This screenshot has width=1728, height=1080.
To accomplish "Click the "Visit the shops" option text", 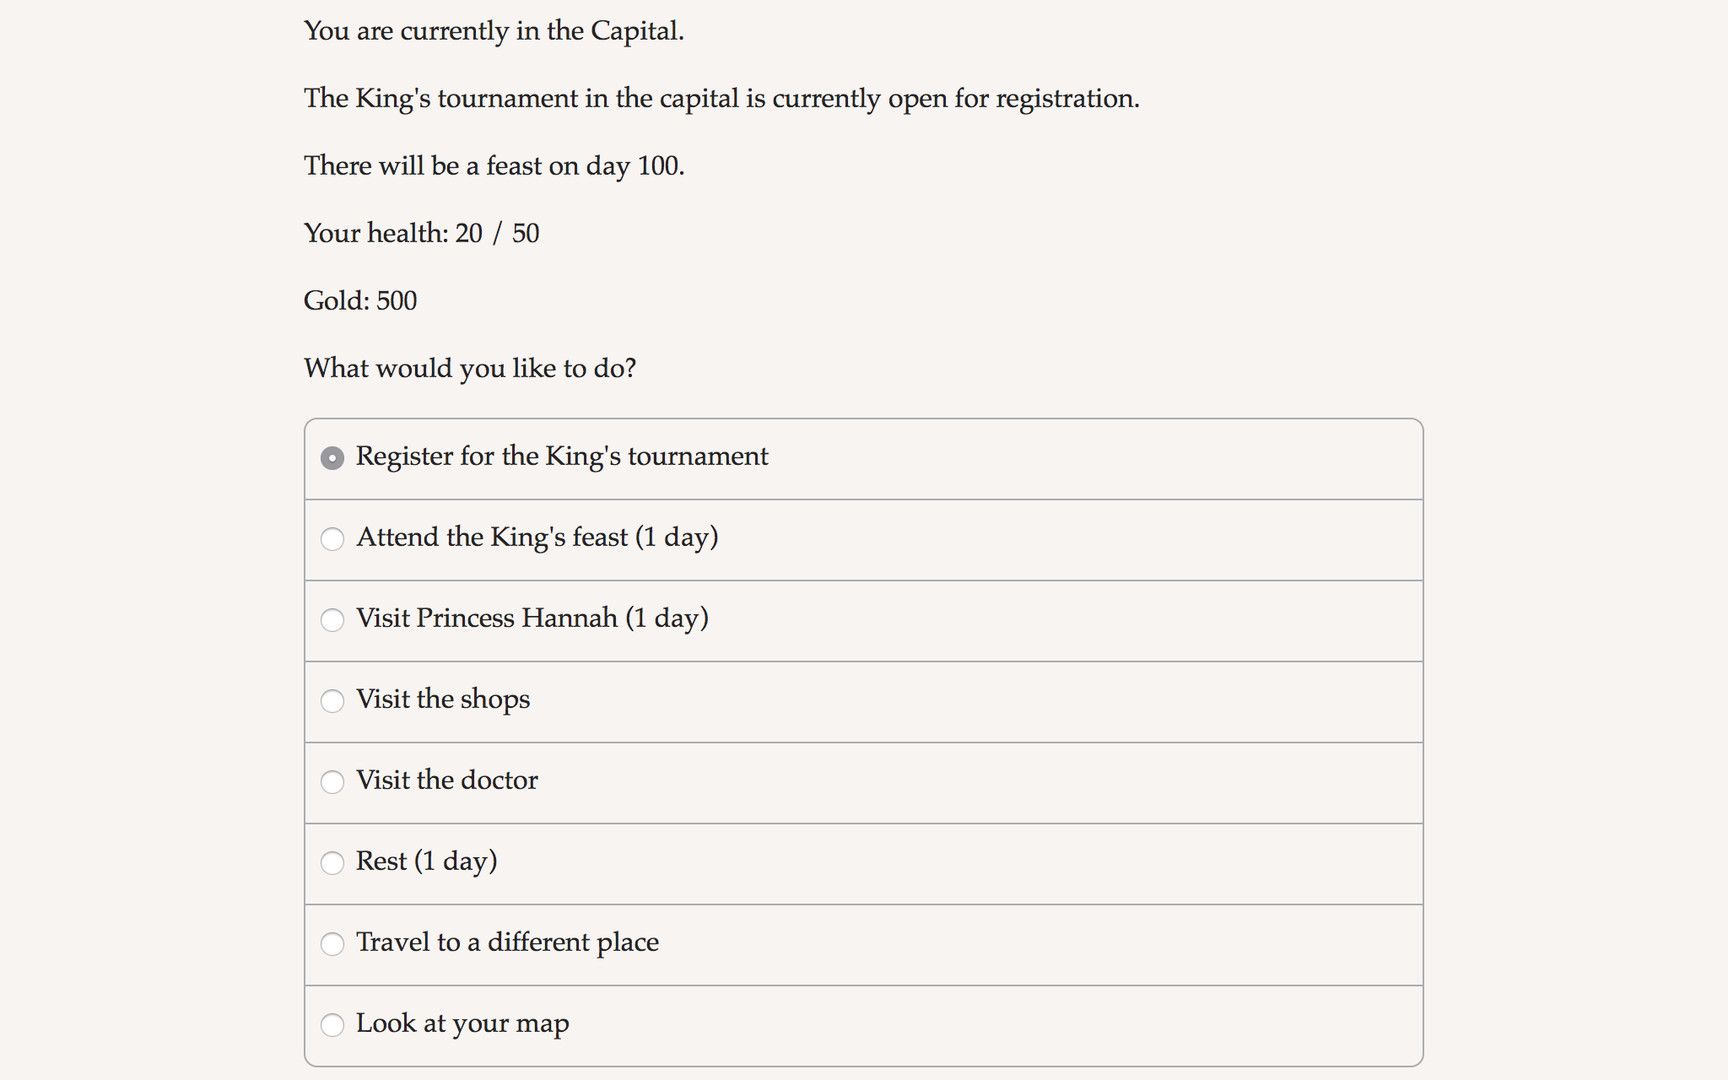I will [x=443, y=700].
